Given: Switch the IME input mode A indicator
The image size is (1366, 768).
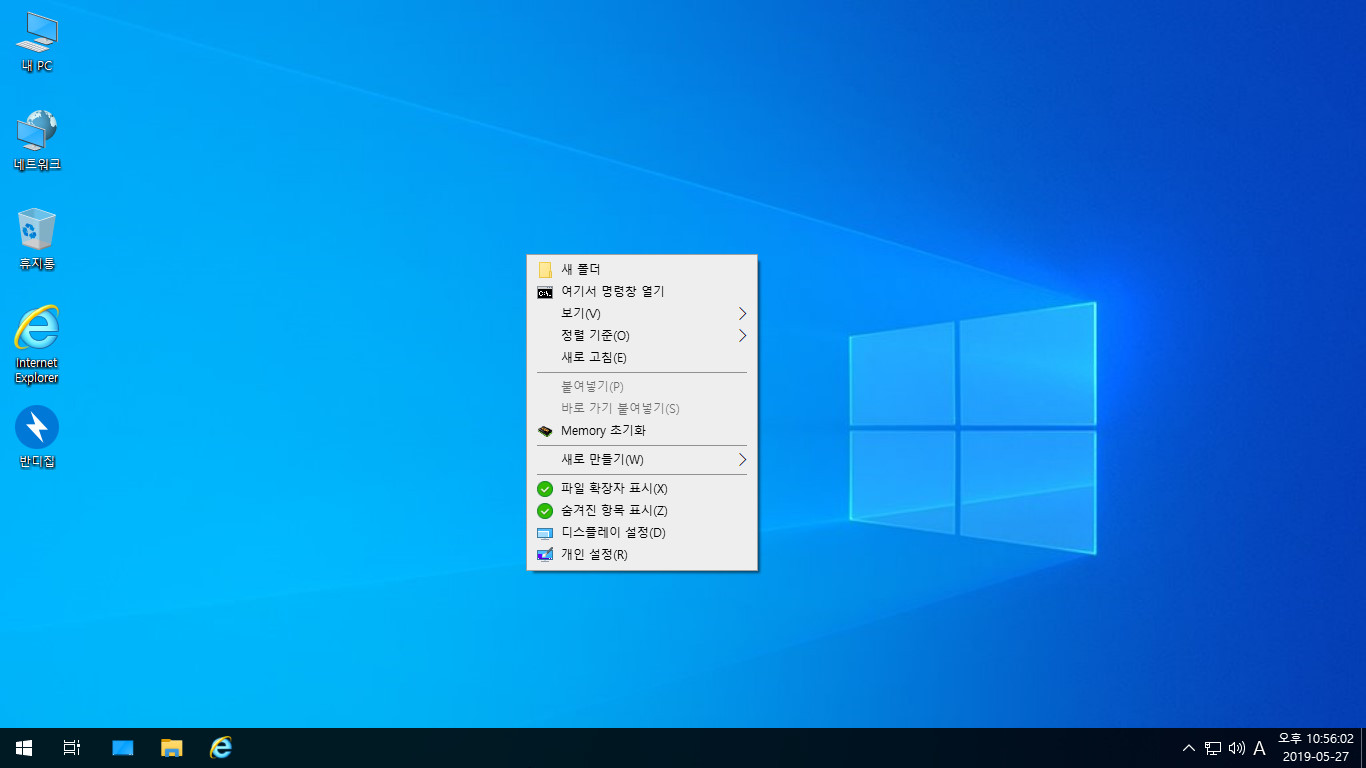Looking at the screenshot, I should tap(1259, 748).
